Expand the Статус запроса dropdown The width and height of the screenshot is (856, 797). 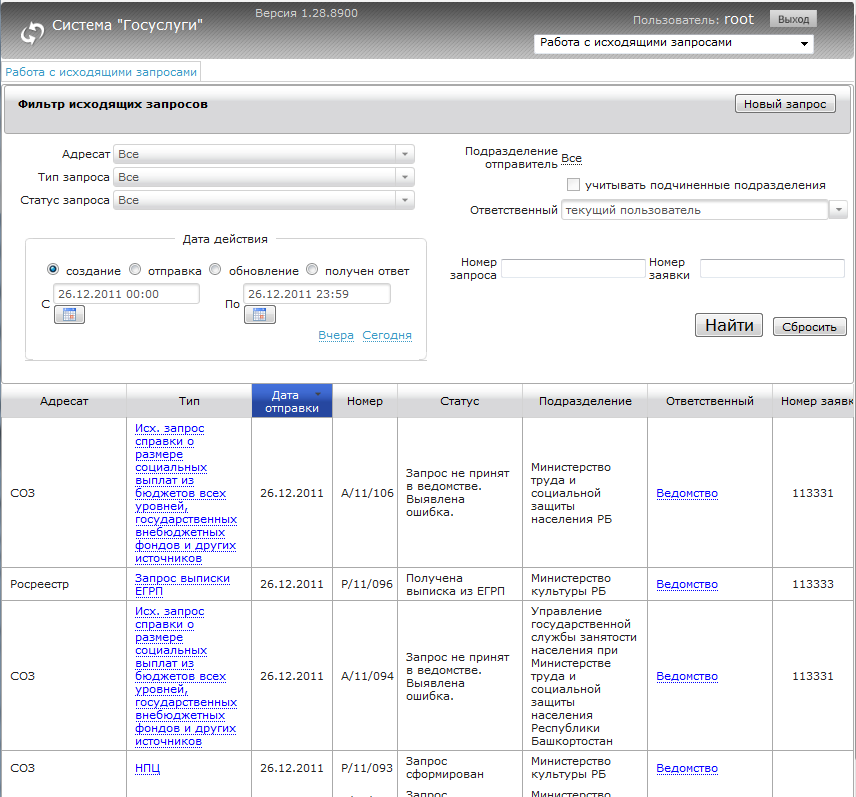(404, 200)
